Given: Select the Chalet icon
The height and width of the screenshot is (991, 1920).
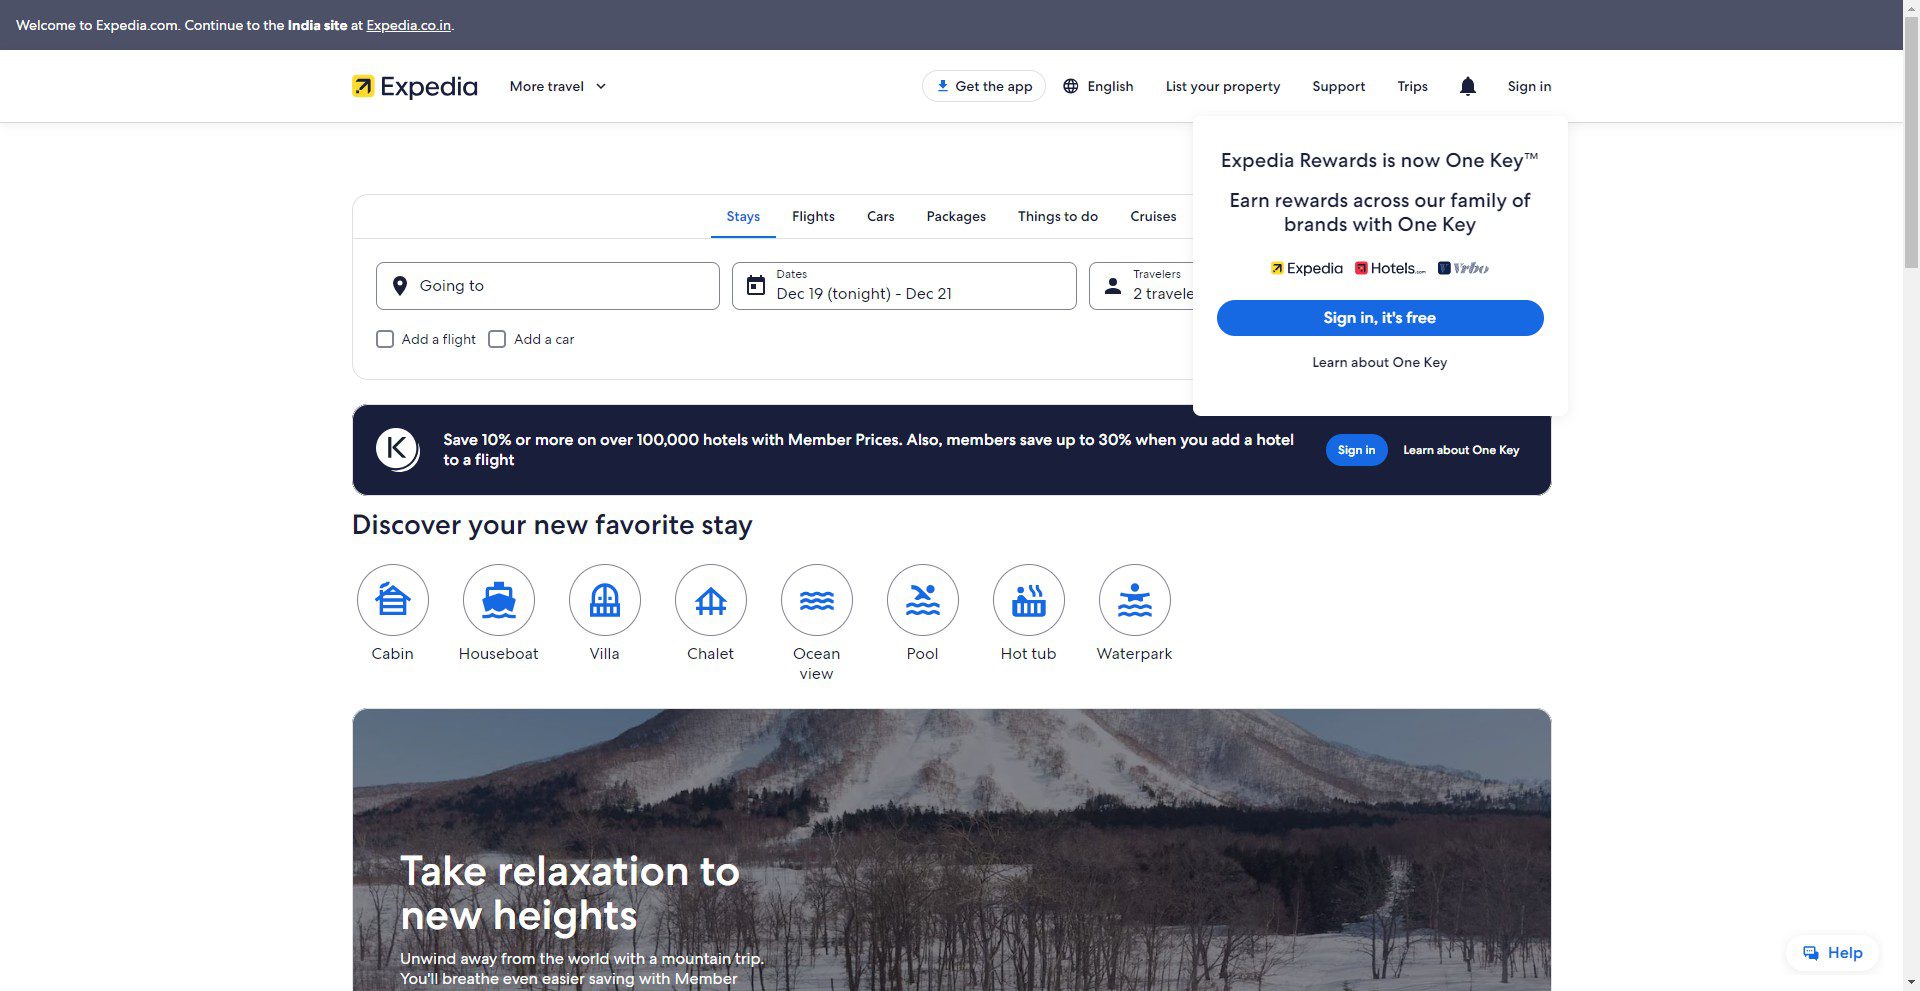Looking at the screenshot, I should (711, 600).
